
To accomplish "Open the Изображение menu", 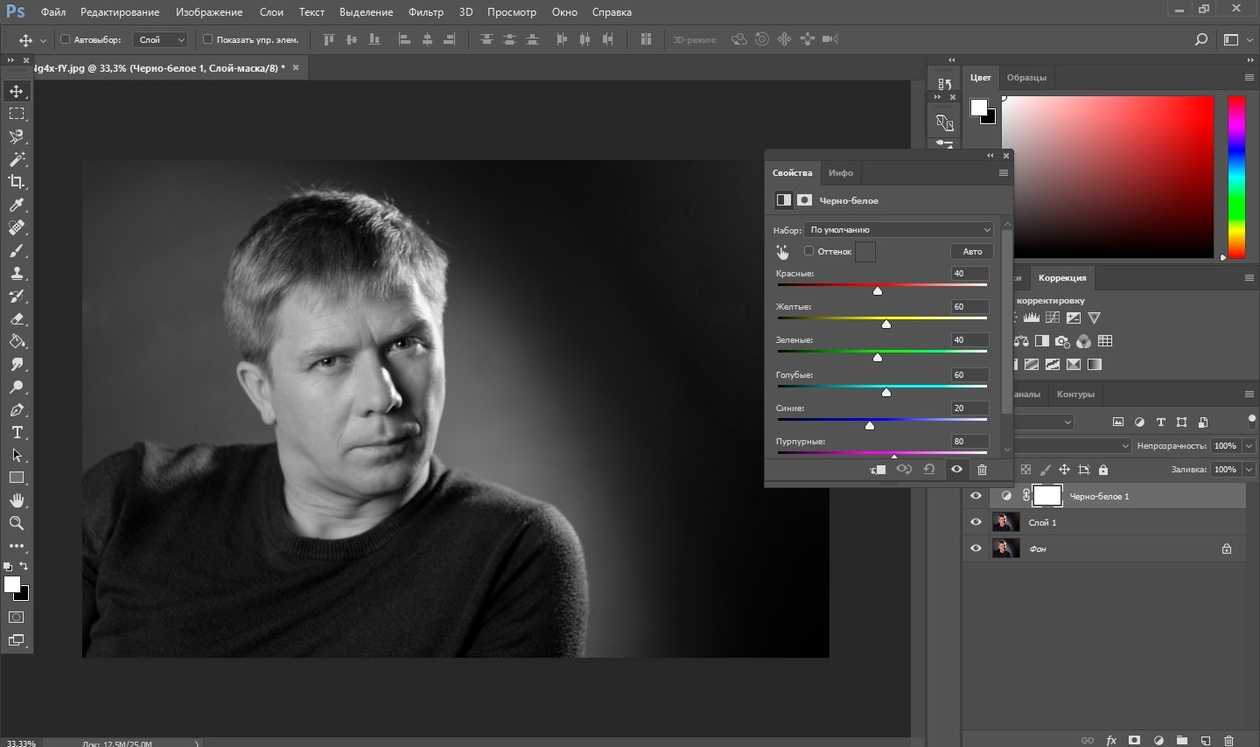I will click(x=209, y=12).
